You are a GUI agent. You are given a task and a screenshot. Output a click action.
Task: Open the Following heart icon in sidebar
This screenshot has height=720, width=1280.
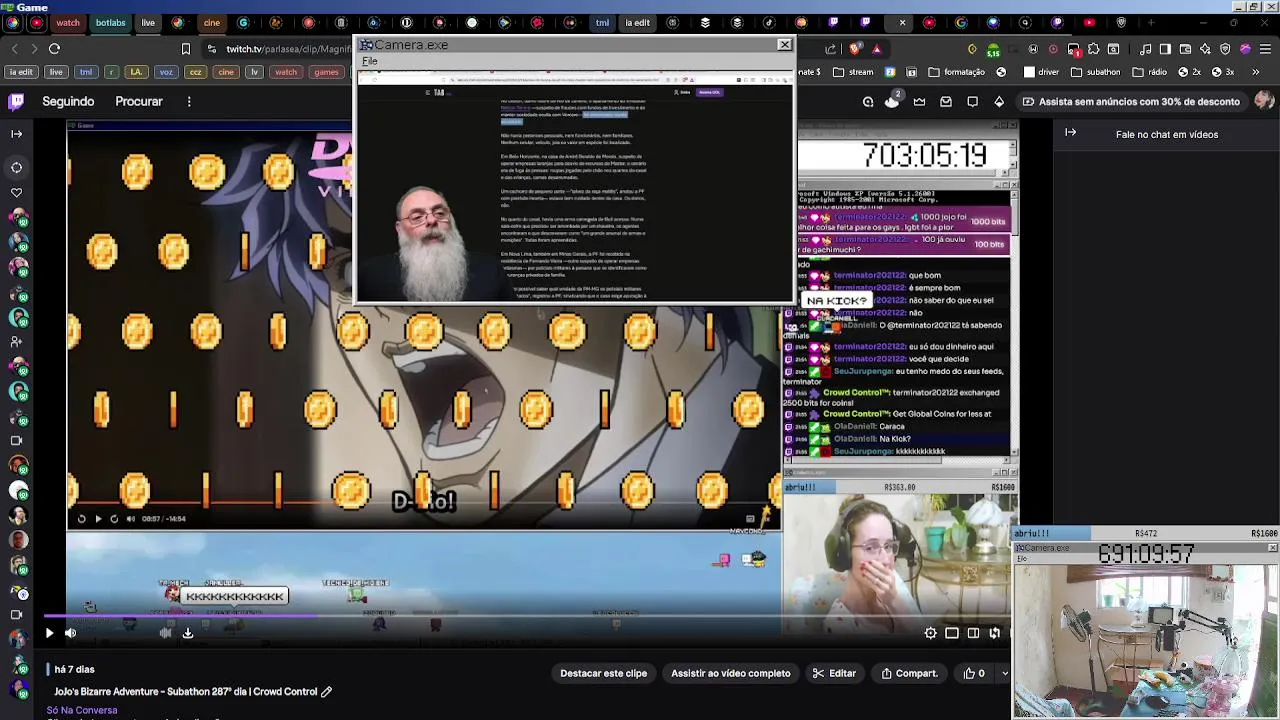[16, 192]
